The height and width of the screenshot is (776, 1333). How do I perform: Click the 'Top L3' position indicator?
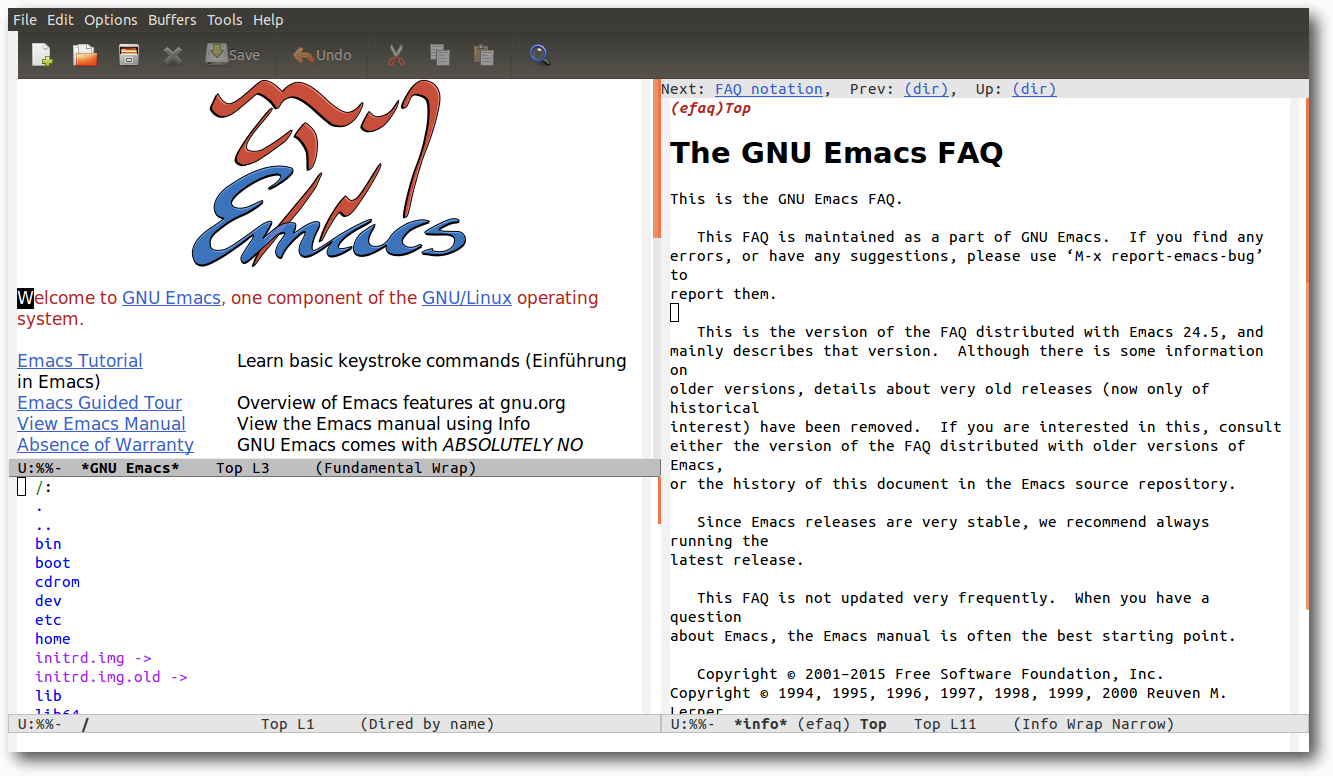(243, 468)
